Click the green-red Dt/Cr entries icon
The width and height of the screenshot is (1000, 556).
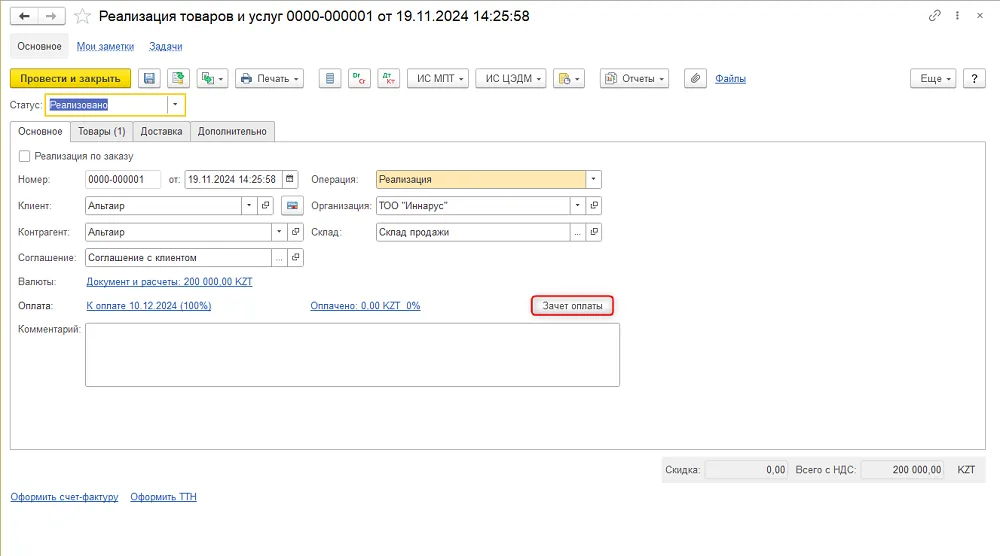(x=360, y=78)
